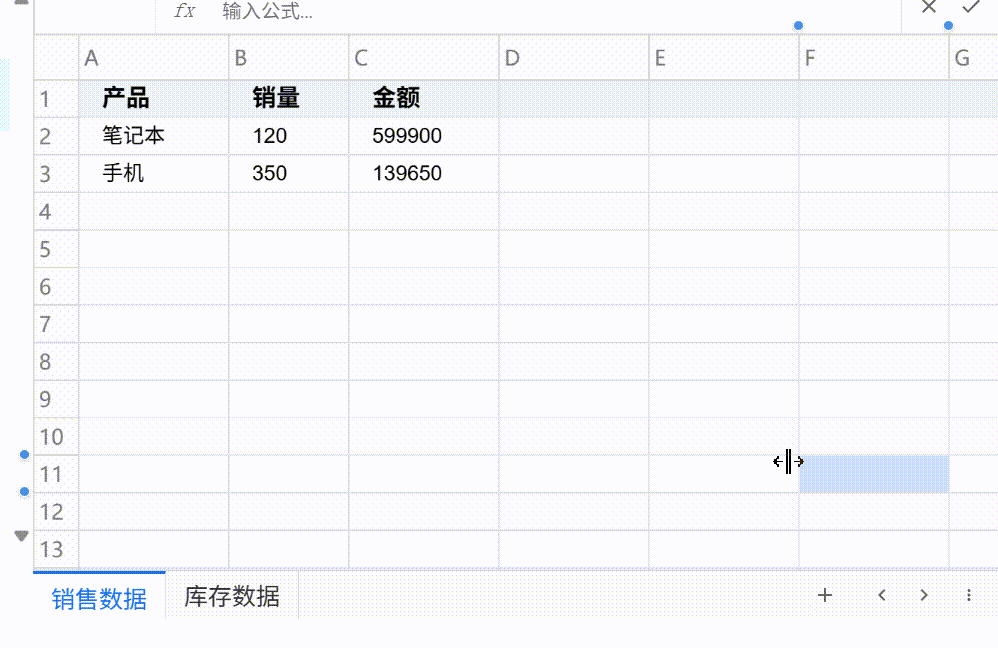Add a new sheet with plus icon
The image size is (998, 648).
(825, 595)
